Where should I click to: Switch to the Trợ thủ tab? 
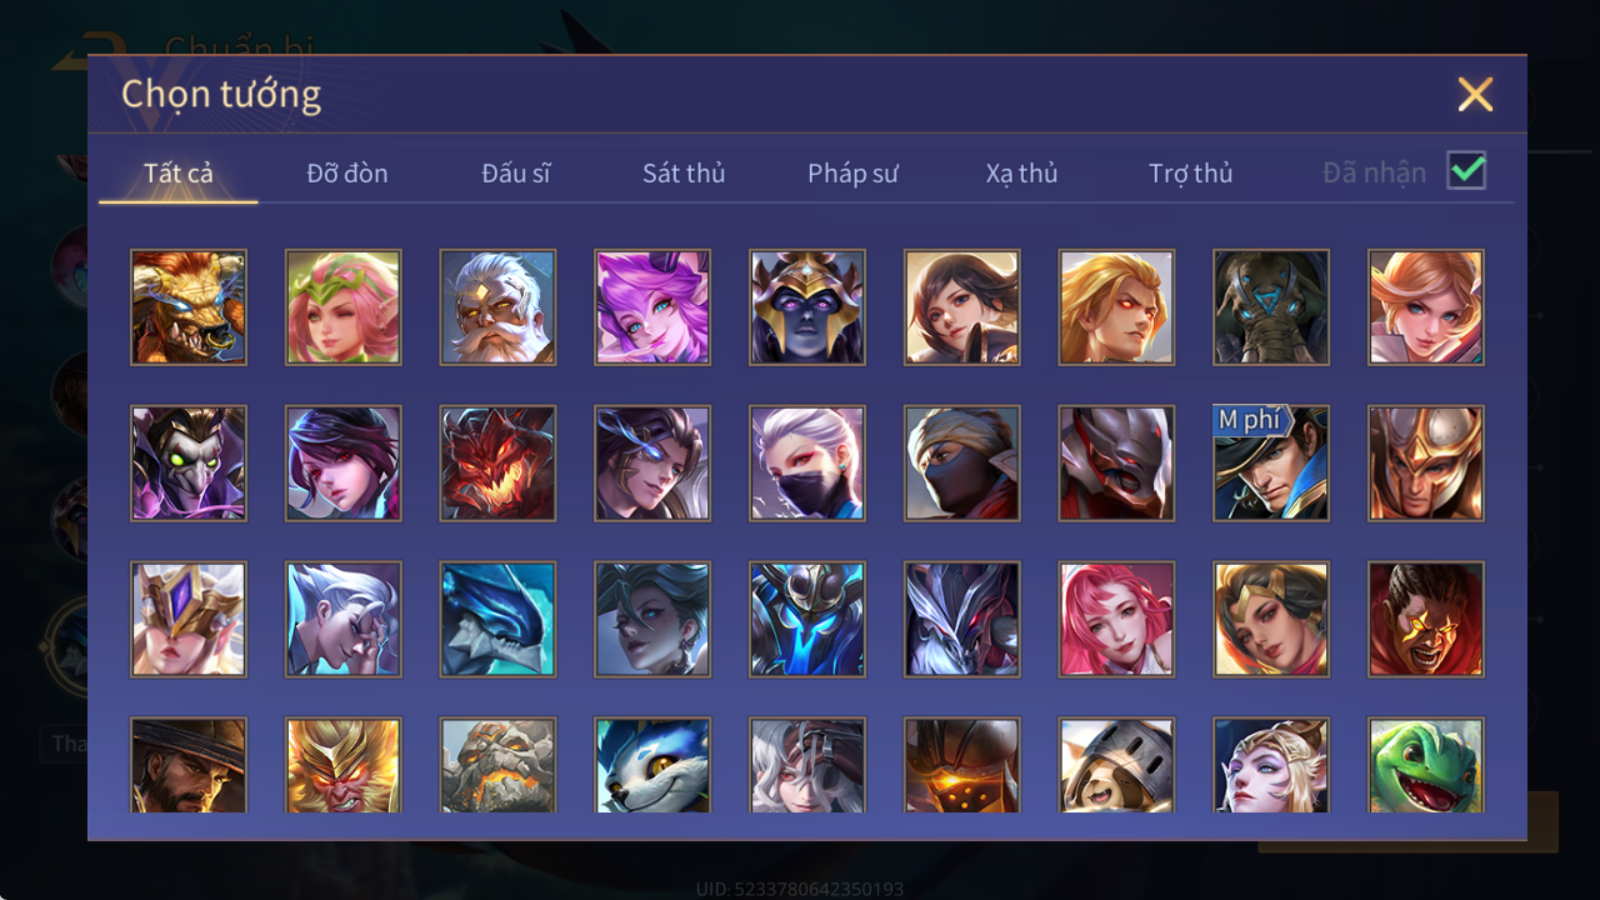pos(1190,173)
